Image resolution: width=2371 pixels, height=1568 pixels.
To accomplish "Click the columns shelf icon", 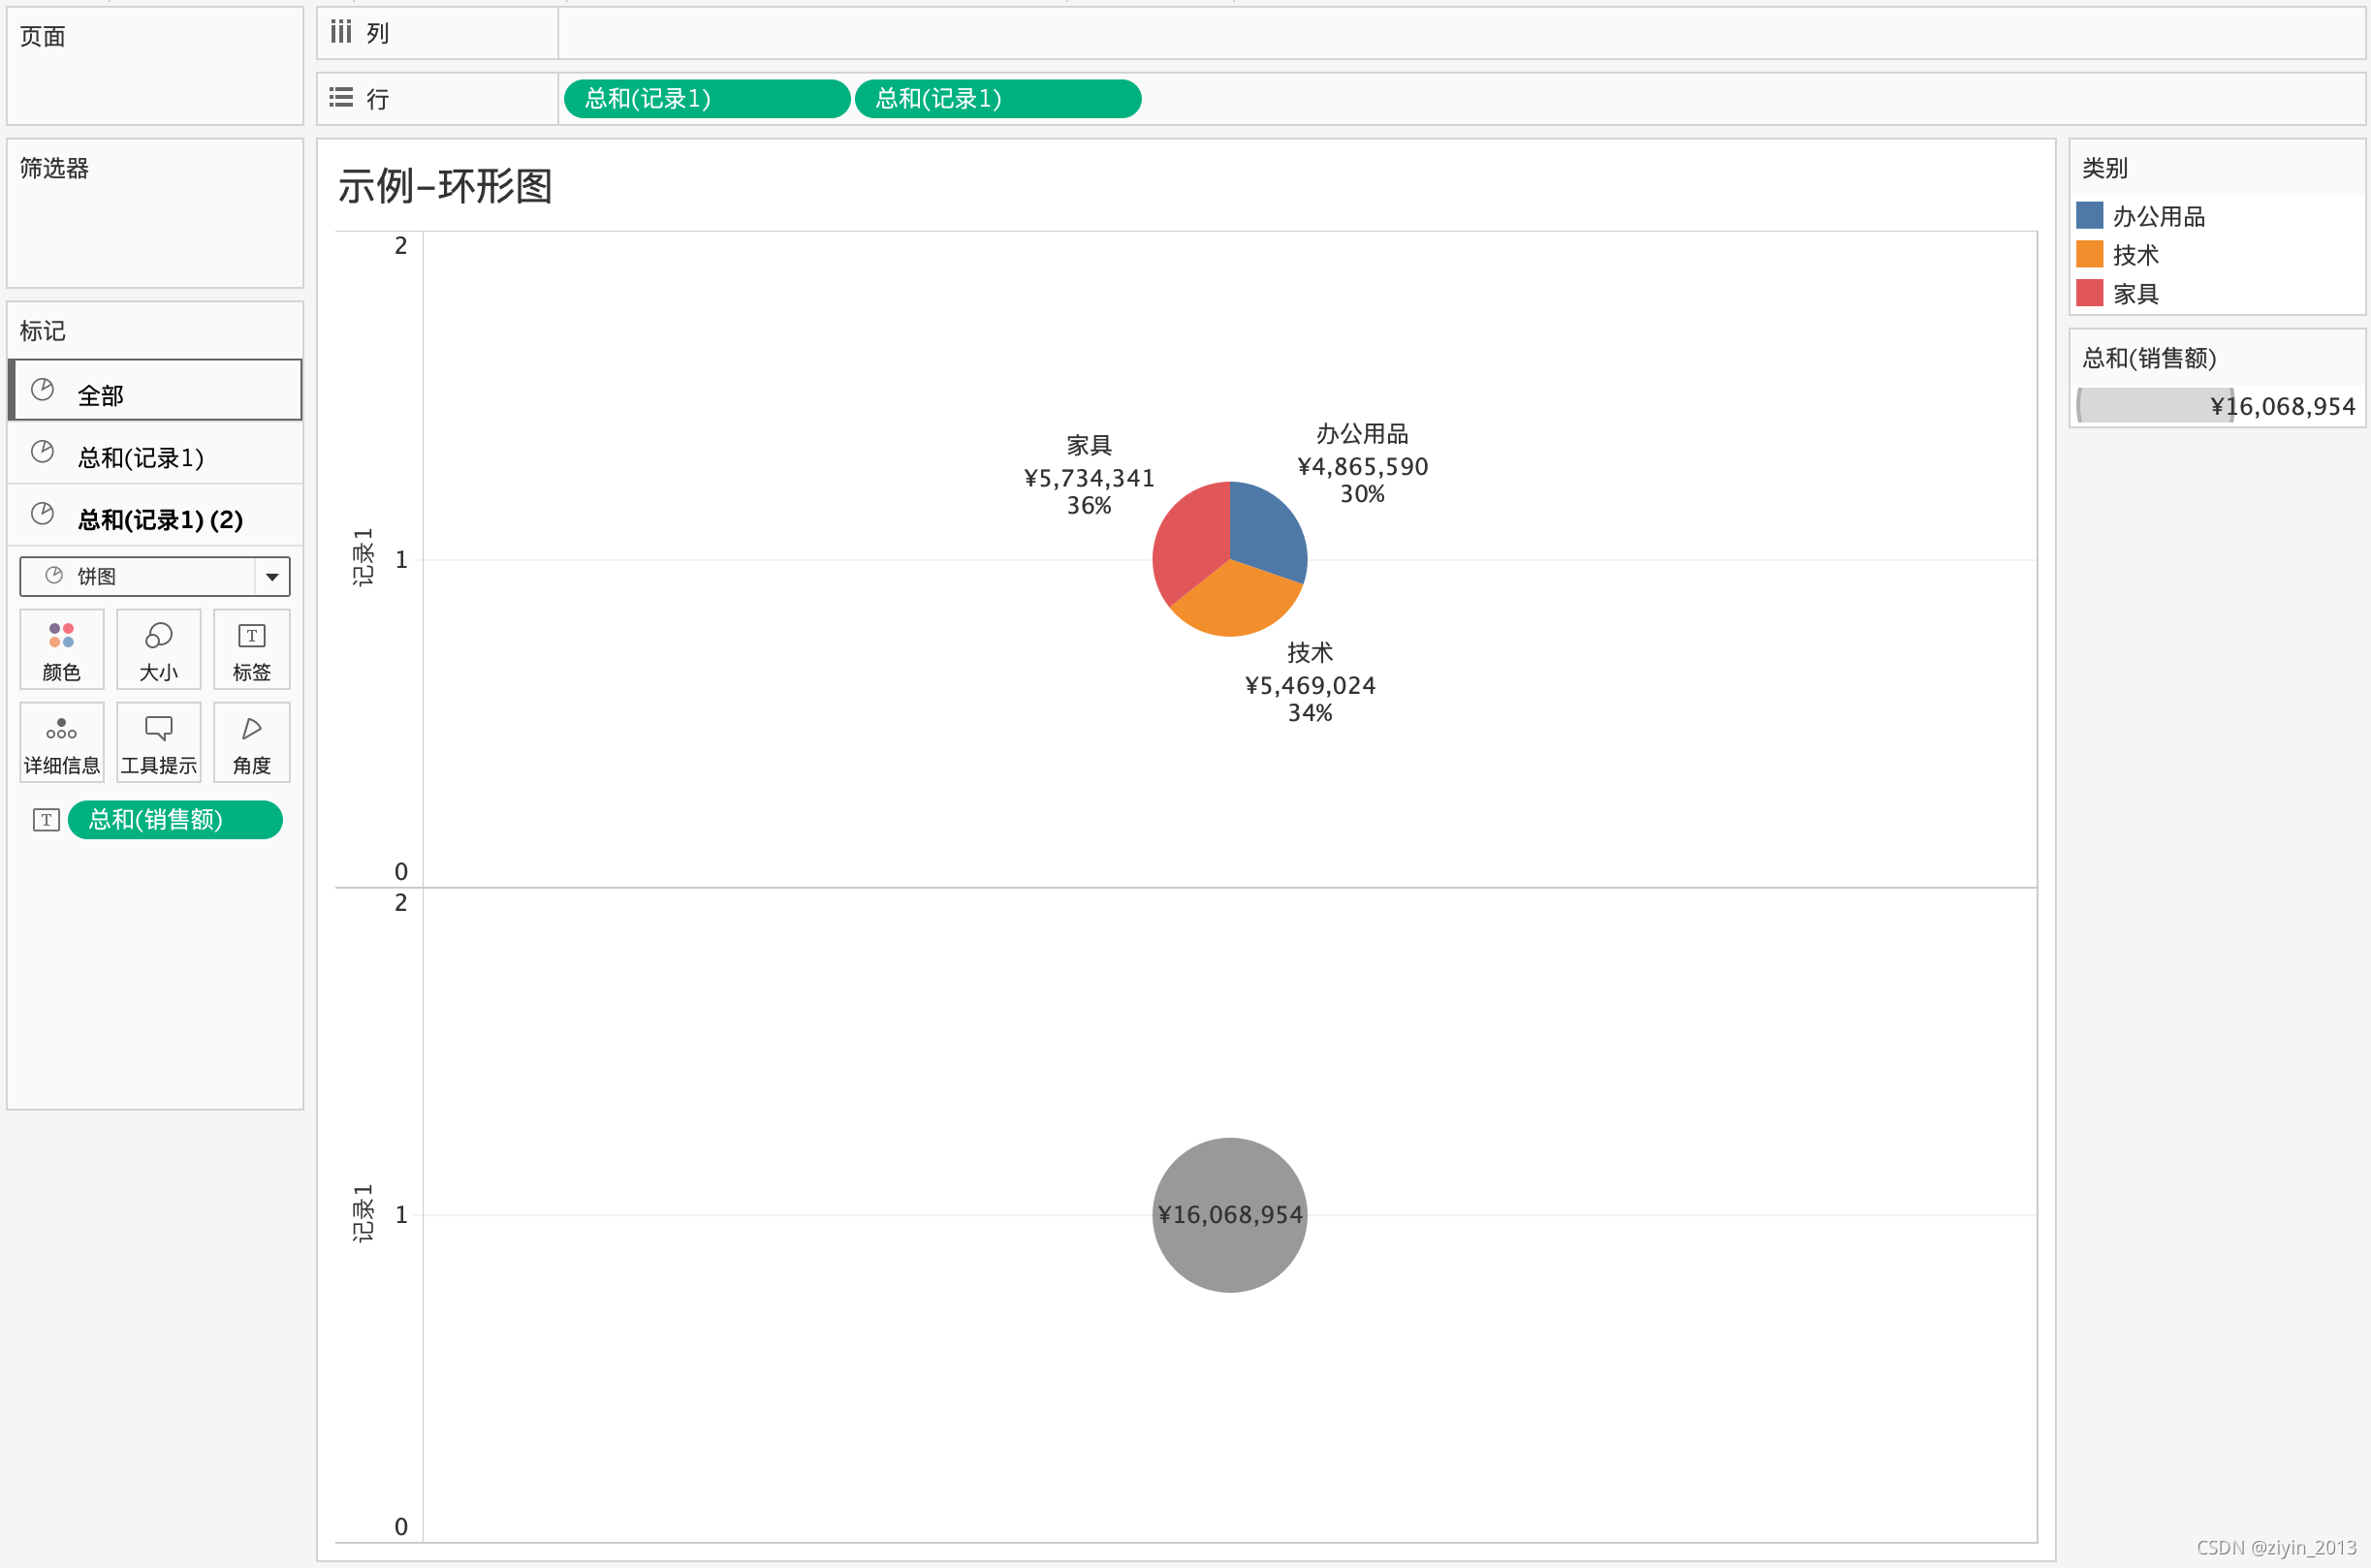I will tap(341, 33).
